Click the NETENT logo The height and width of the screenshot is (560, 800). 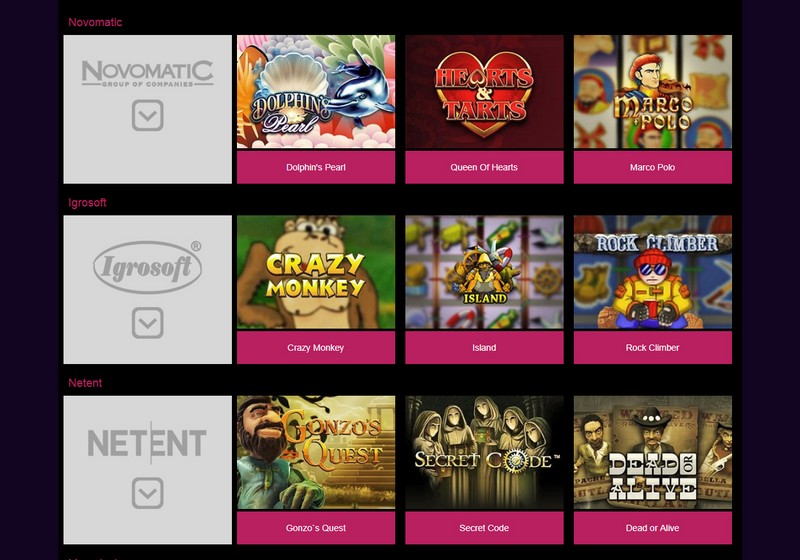click(x=147, y=442)
